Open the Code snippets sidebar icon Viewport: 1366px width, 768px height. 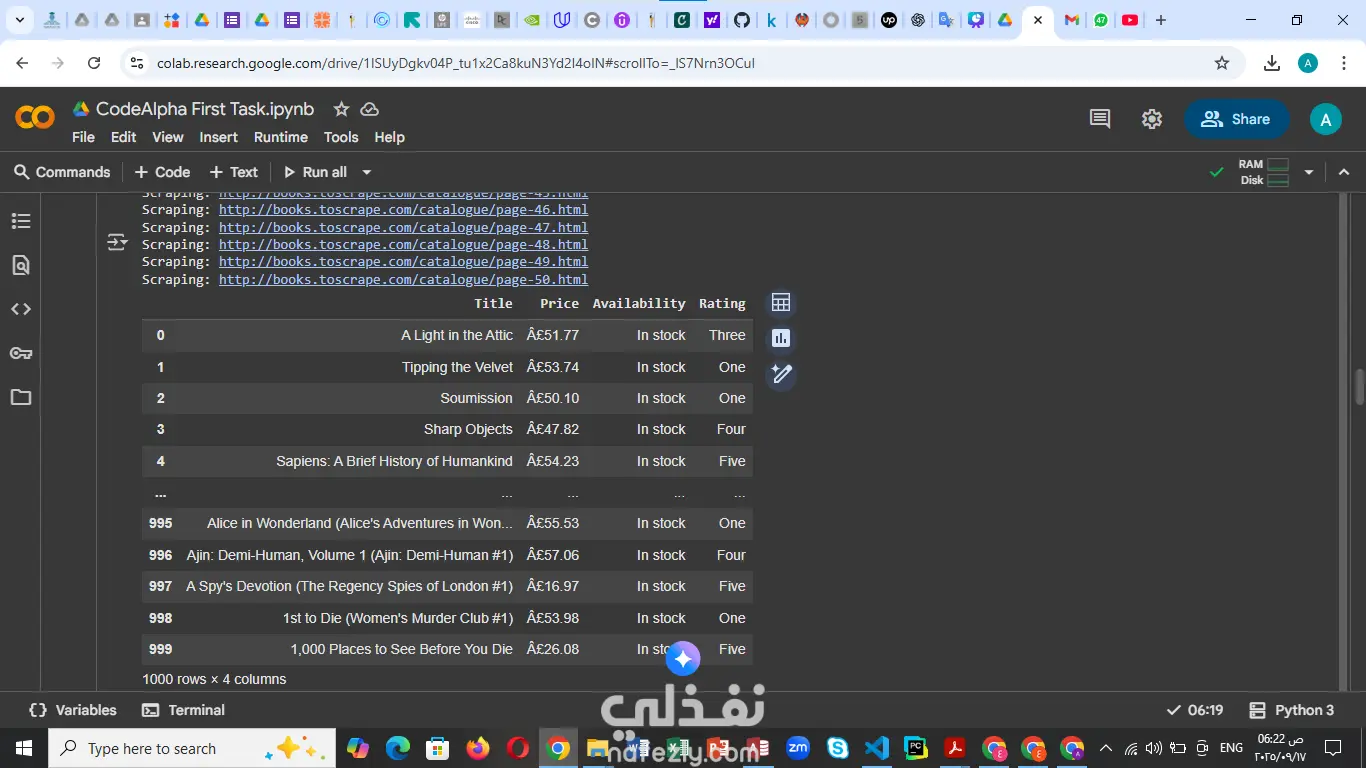point(21,309)
